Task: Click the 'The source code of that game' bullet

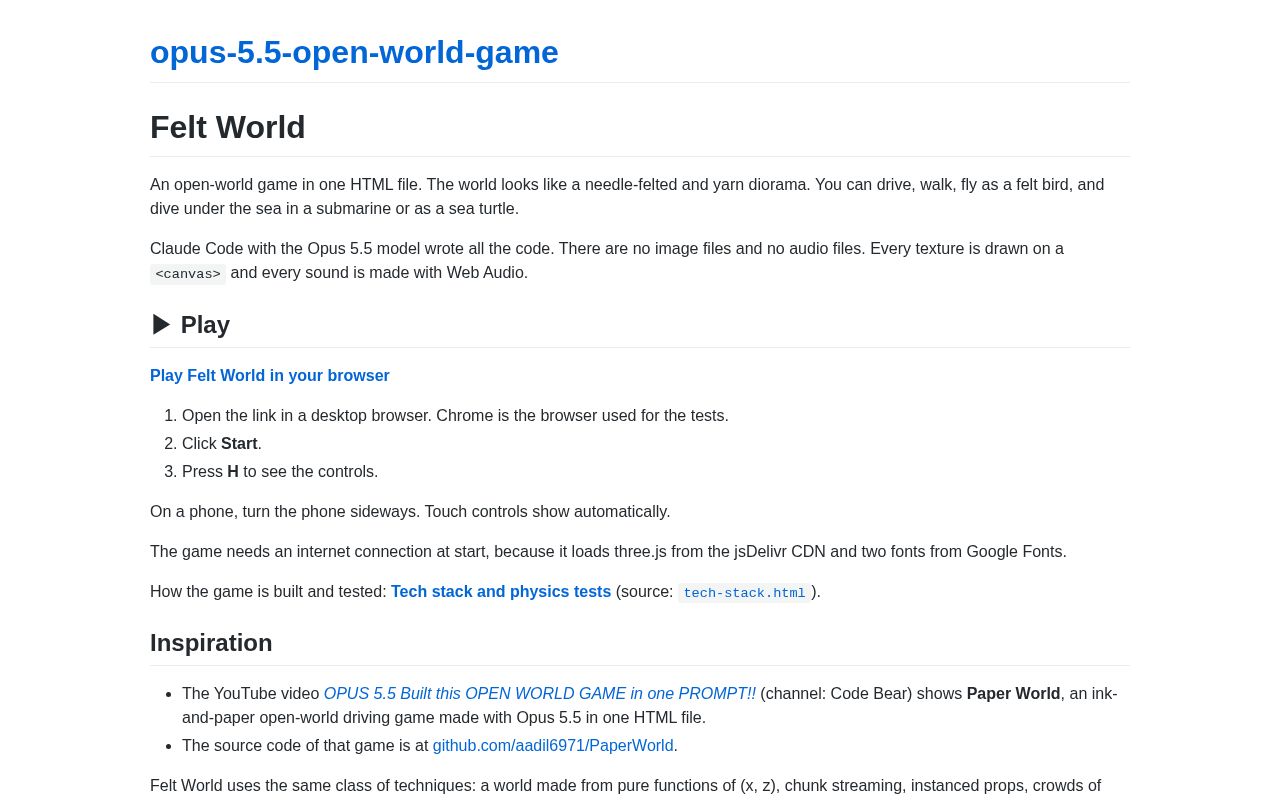Action: pos(430,746)
